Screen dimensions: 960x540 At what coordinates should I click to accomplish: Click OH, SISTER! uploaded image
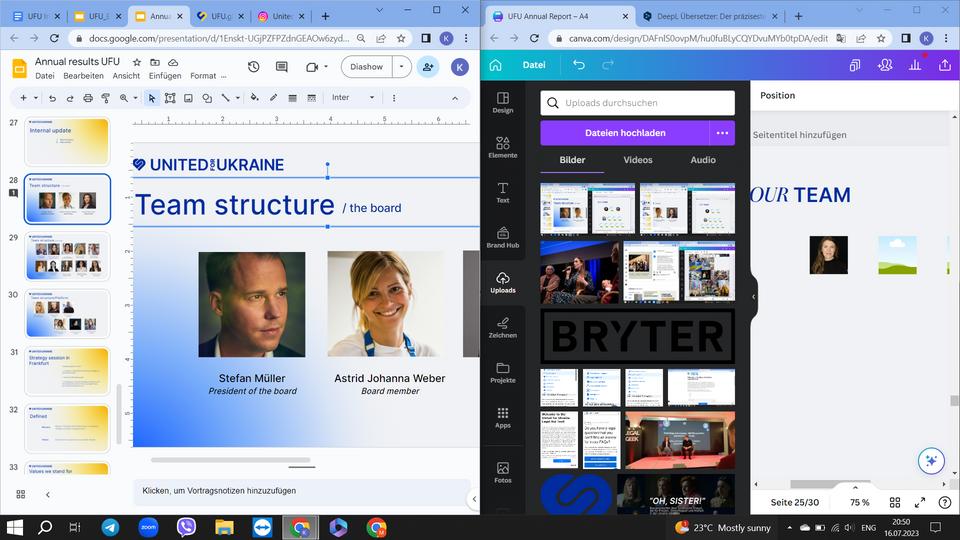tap(676, 494)
